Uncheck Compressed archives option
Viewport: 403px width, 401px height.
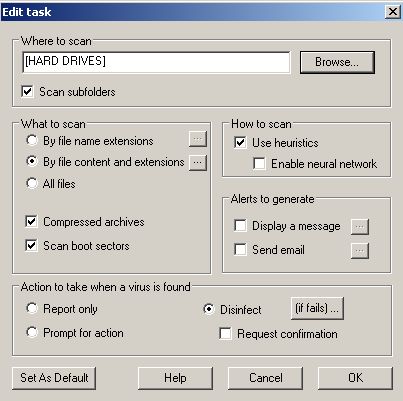(x=31, y=222)
